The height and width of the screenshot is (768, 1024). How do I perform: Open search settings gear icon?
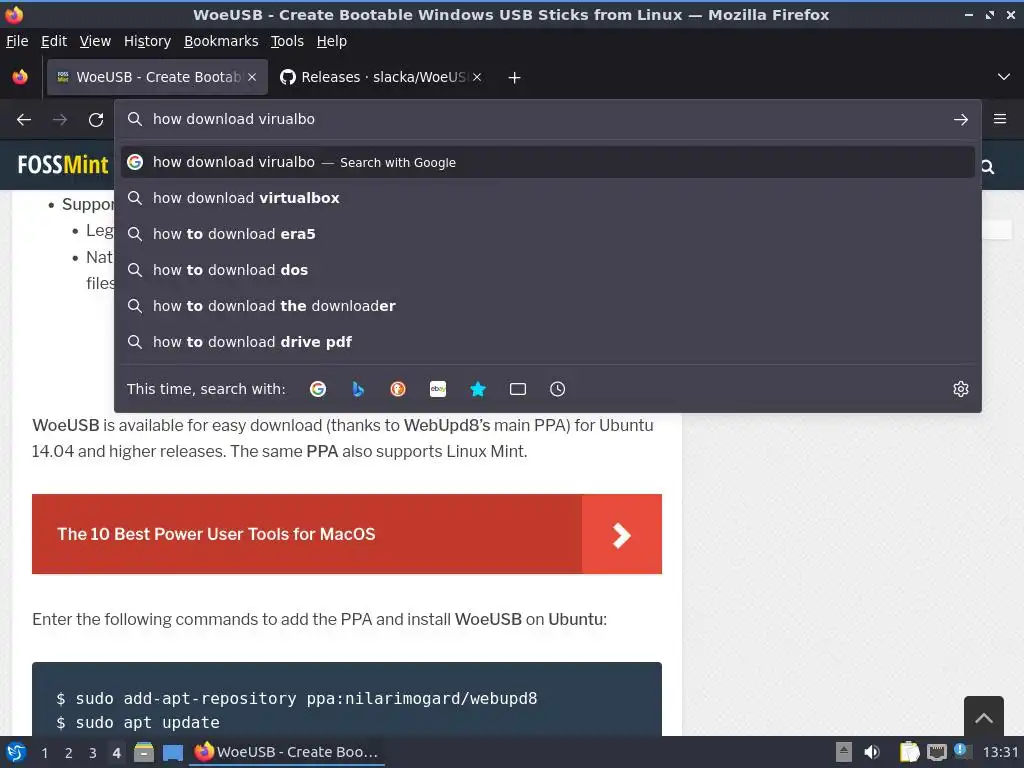[x=961, y=389]
